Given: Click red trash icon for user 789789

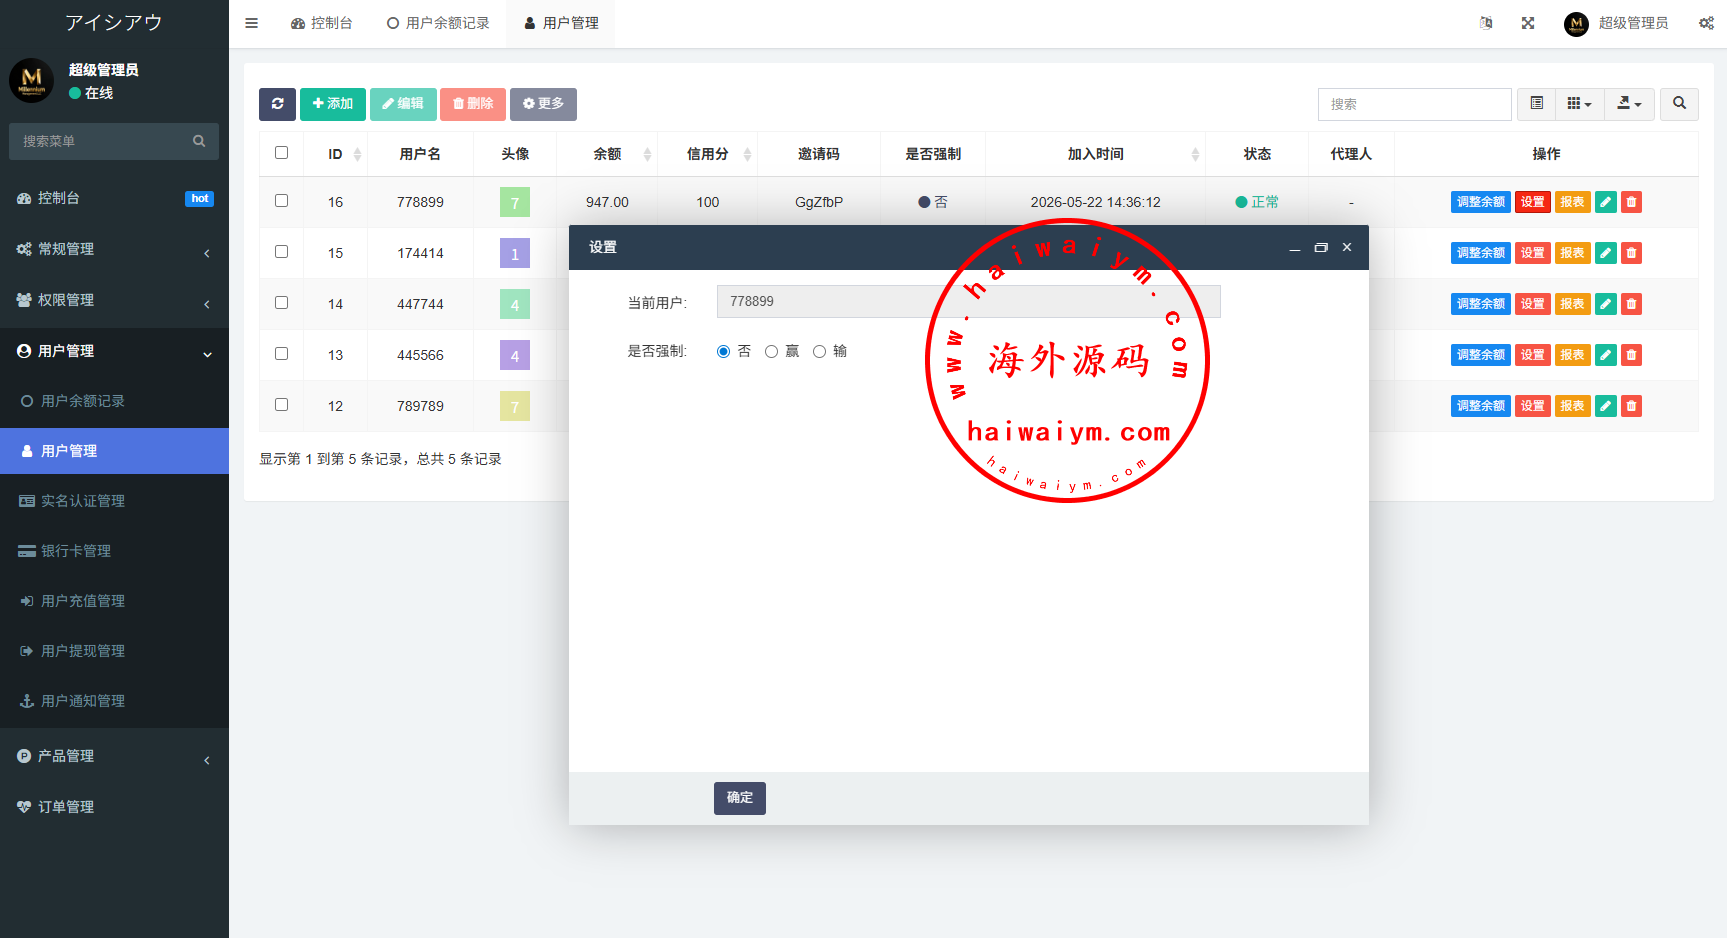Looking at the screenshot, I should (1631, 406).
